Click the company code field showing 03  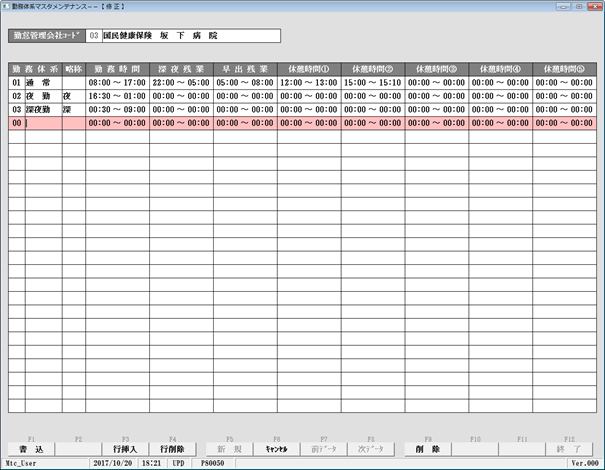click(x=94, y=36)
